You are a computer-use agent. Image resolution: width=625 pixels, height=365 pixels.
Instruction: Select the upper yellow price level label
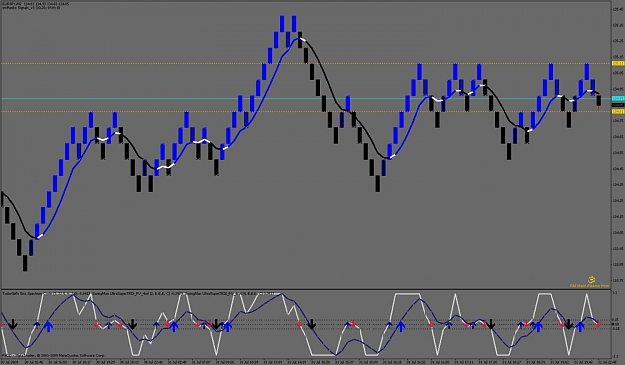[618, 63]
